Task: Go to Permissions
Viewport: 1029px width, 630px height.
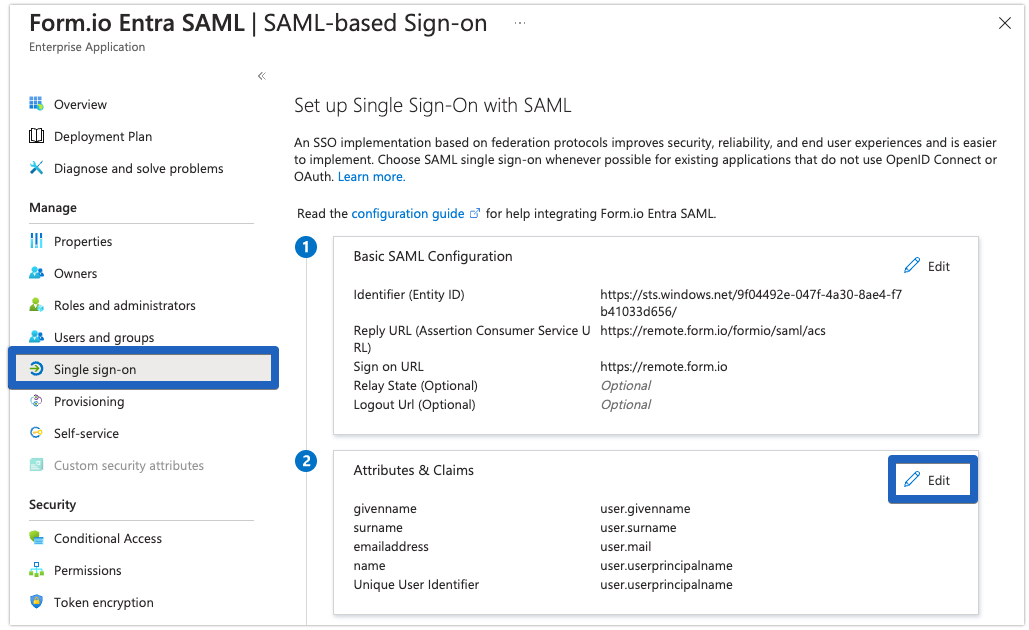Action: pyautogui.click(x=87, y=570)
